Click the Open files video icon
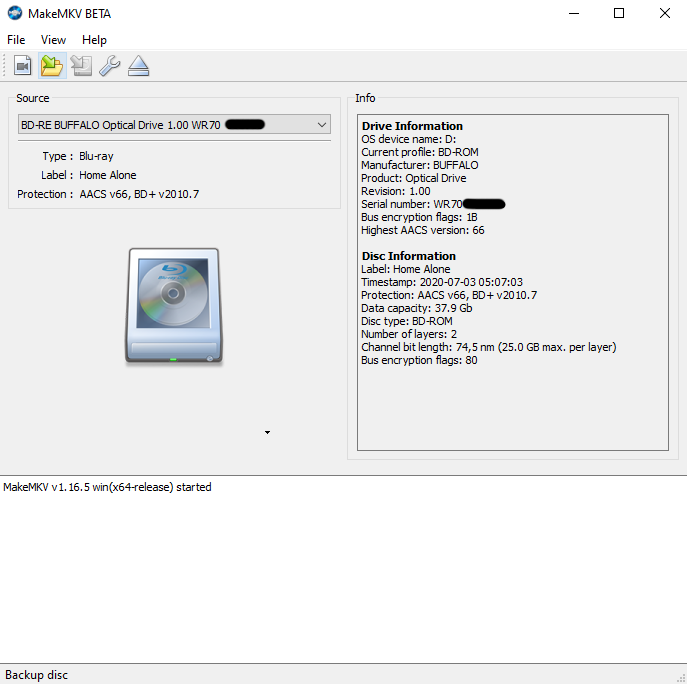Image resolution: width=687 pixels, height=684 pixels. (22, 66)
